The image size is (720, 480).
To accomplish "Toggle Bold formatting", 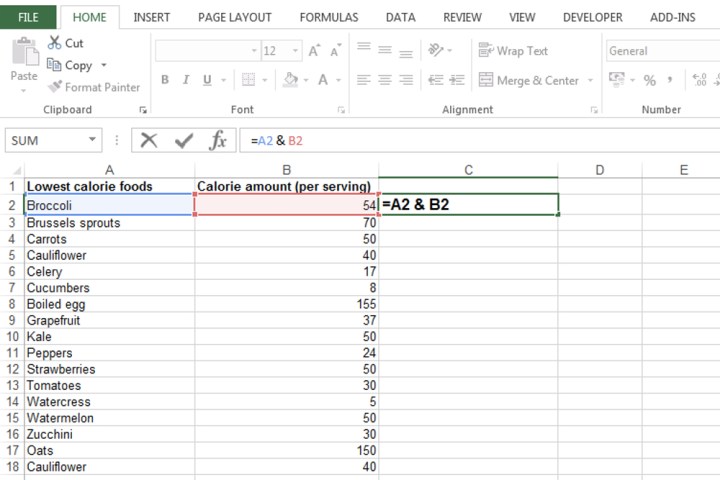I will (x=164, y=80).
